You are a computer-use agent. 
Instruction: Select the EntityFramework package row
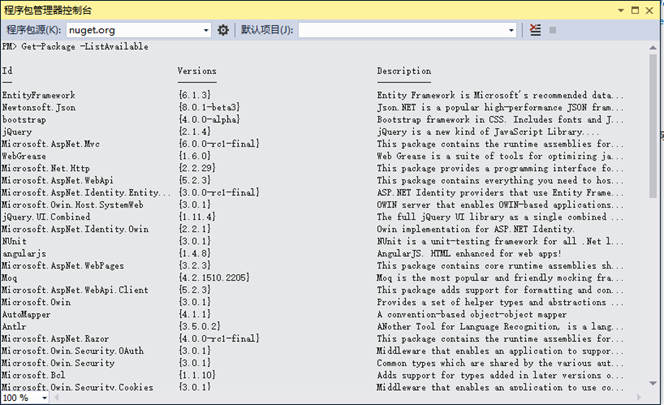[313, 95]
